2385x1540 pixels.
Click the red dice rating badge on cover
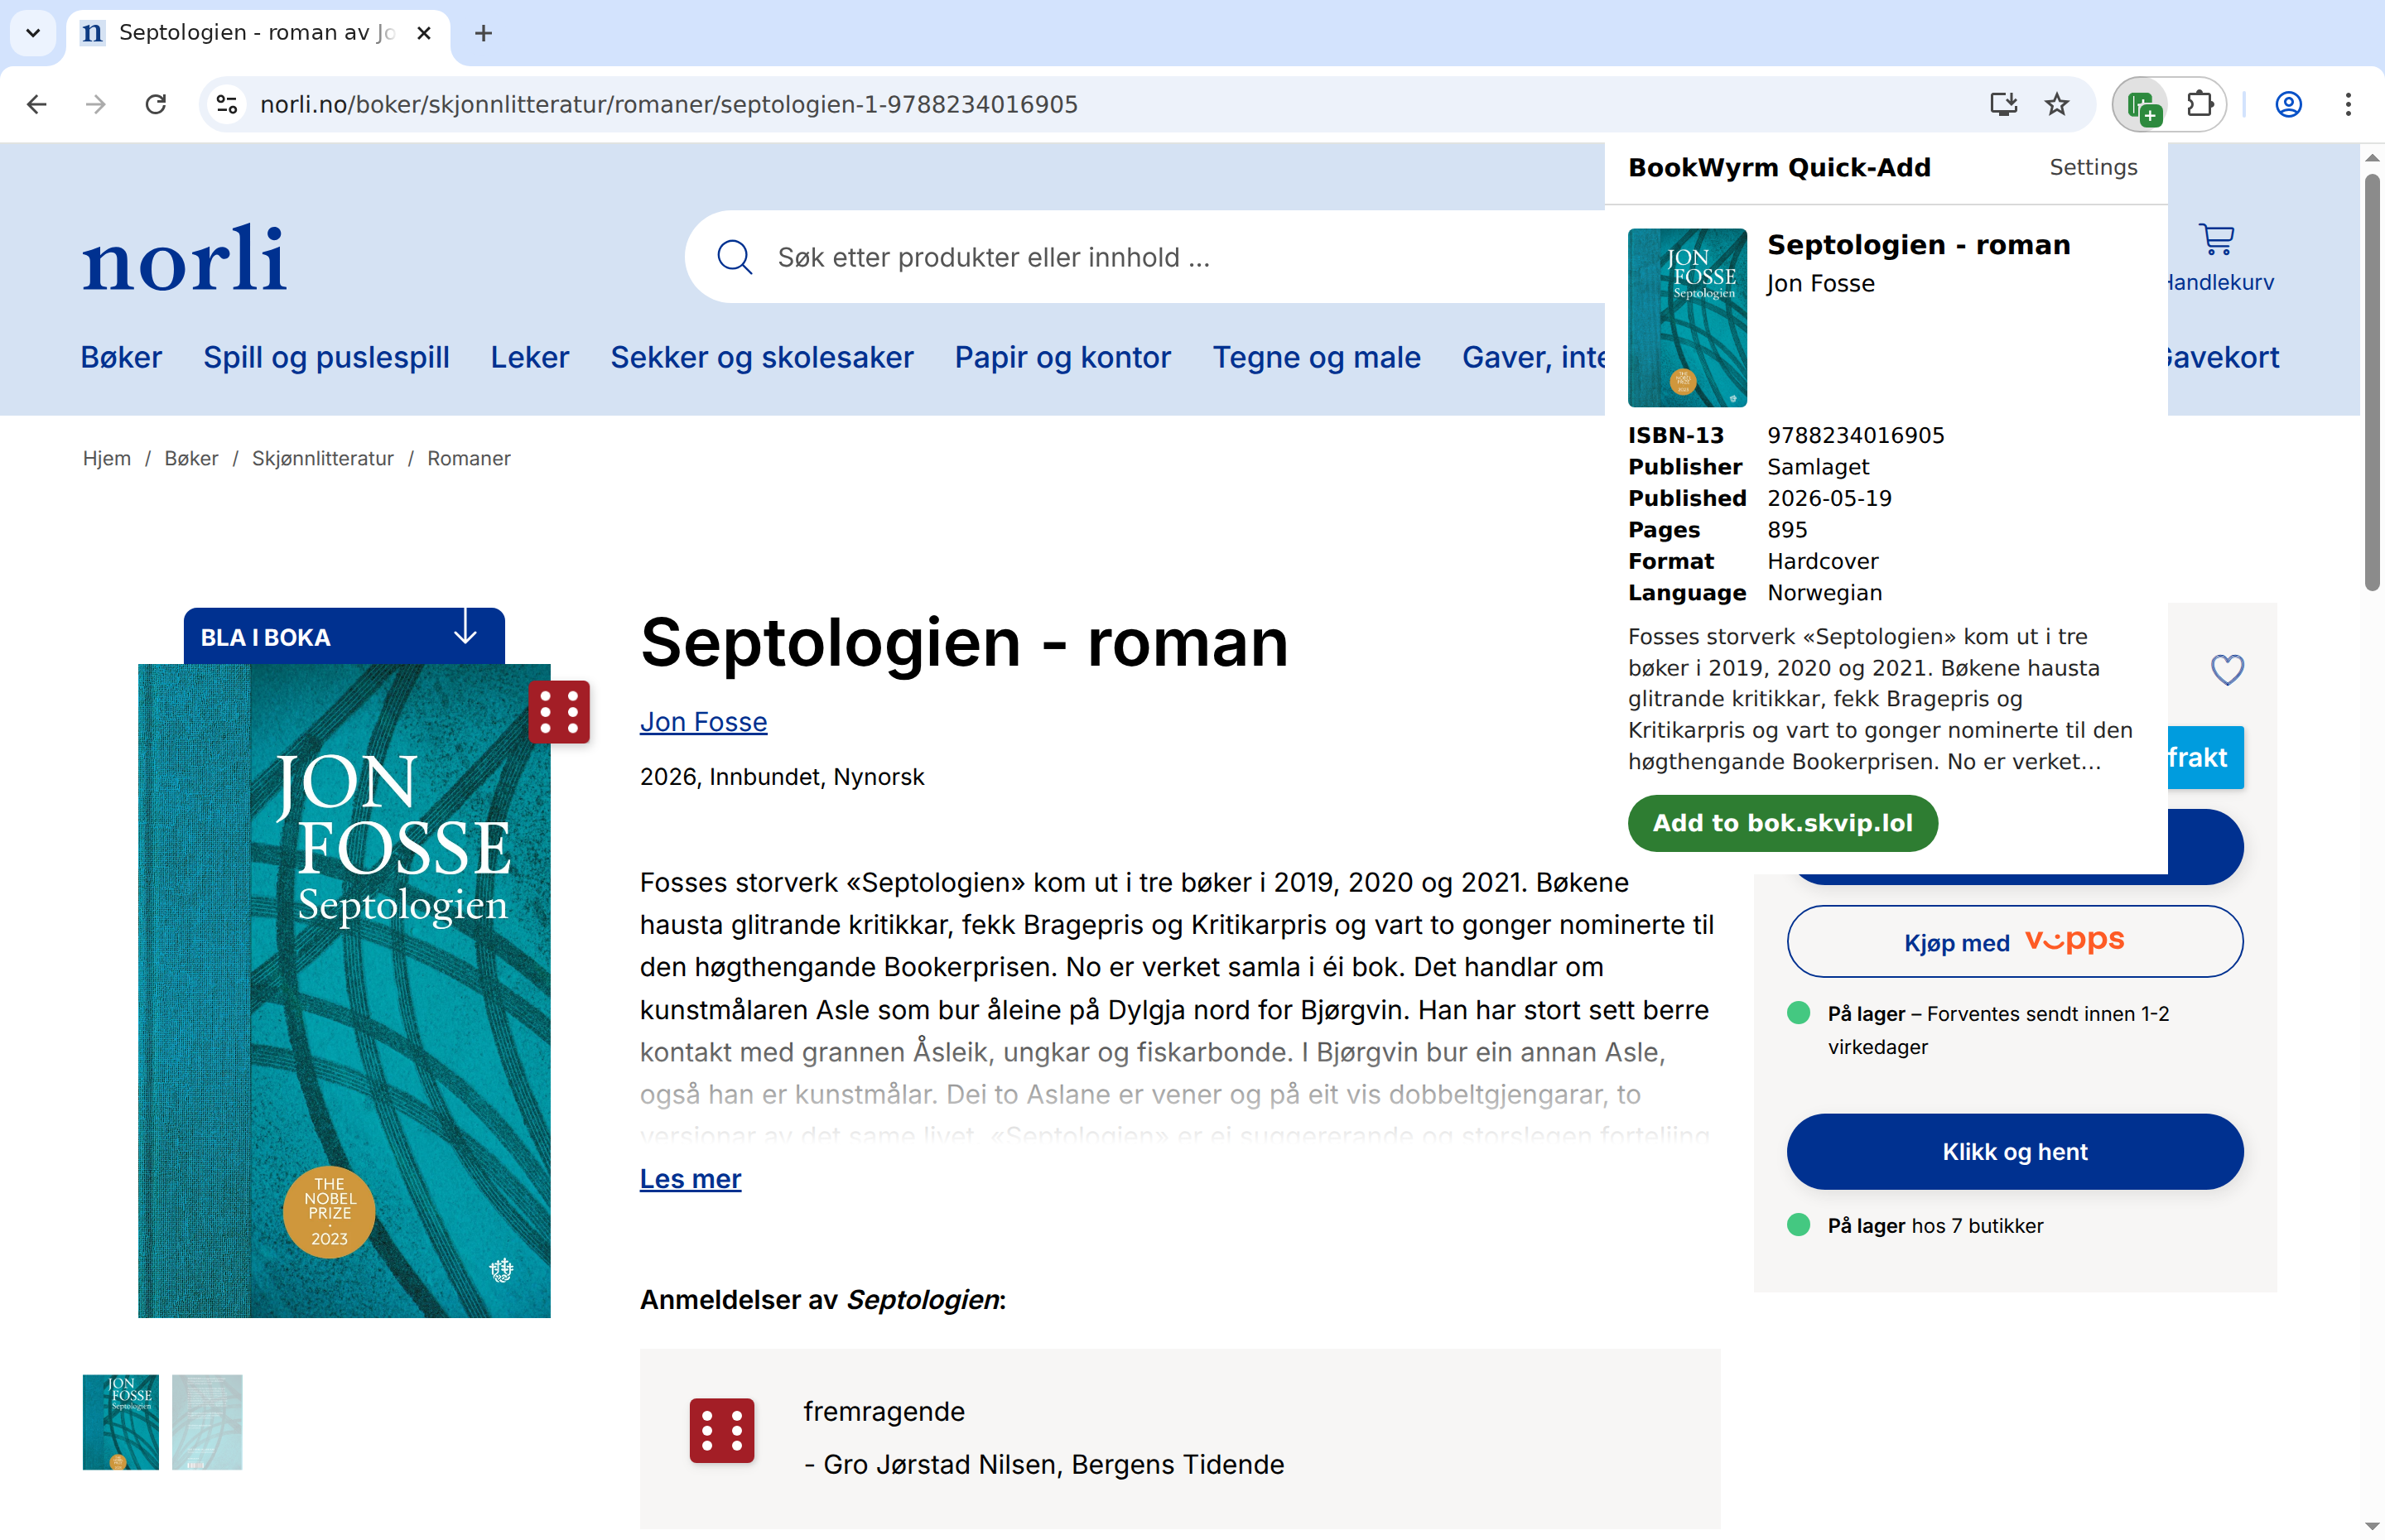[559, 712]
